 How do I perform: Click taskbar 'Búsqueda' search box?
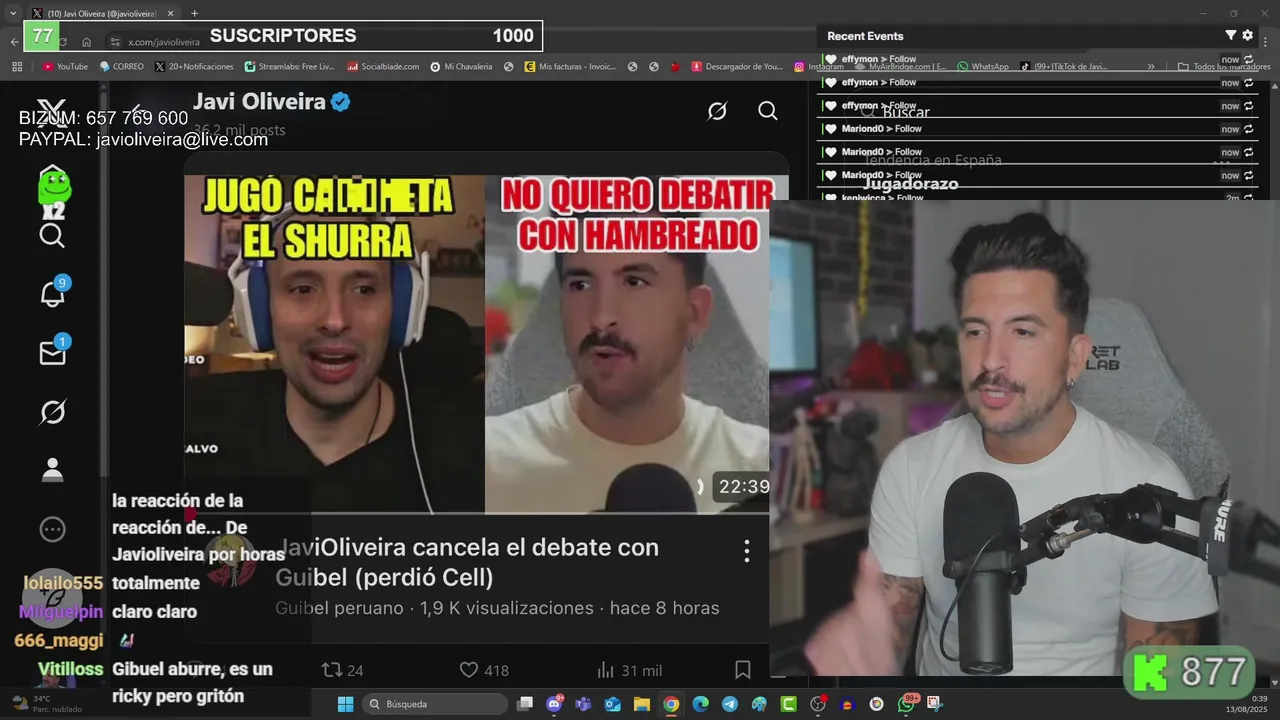point(435,704)
